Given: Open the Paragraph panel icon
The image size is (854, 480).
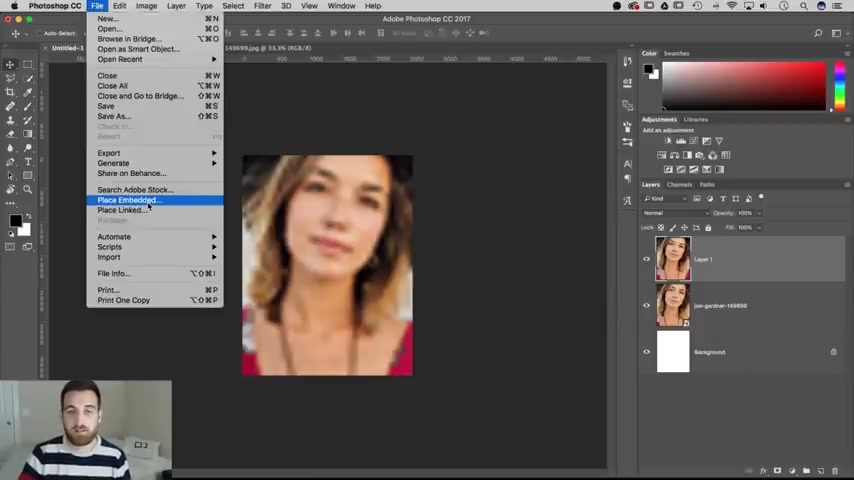Looking at the screenshot, I should click(627, 179).
